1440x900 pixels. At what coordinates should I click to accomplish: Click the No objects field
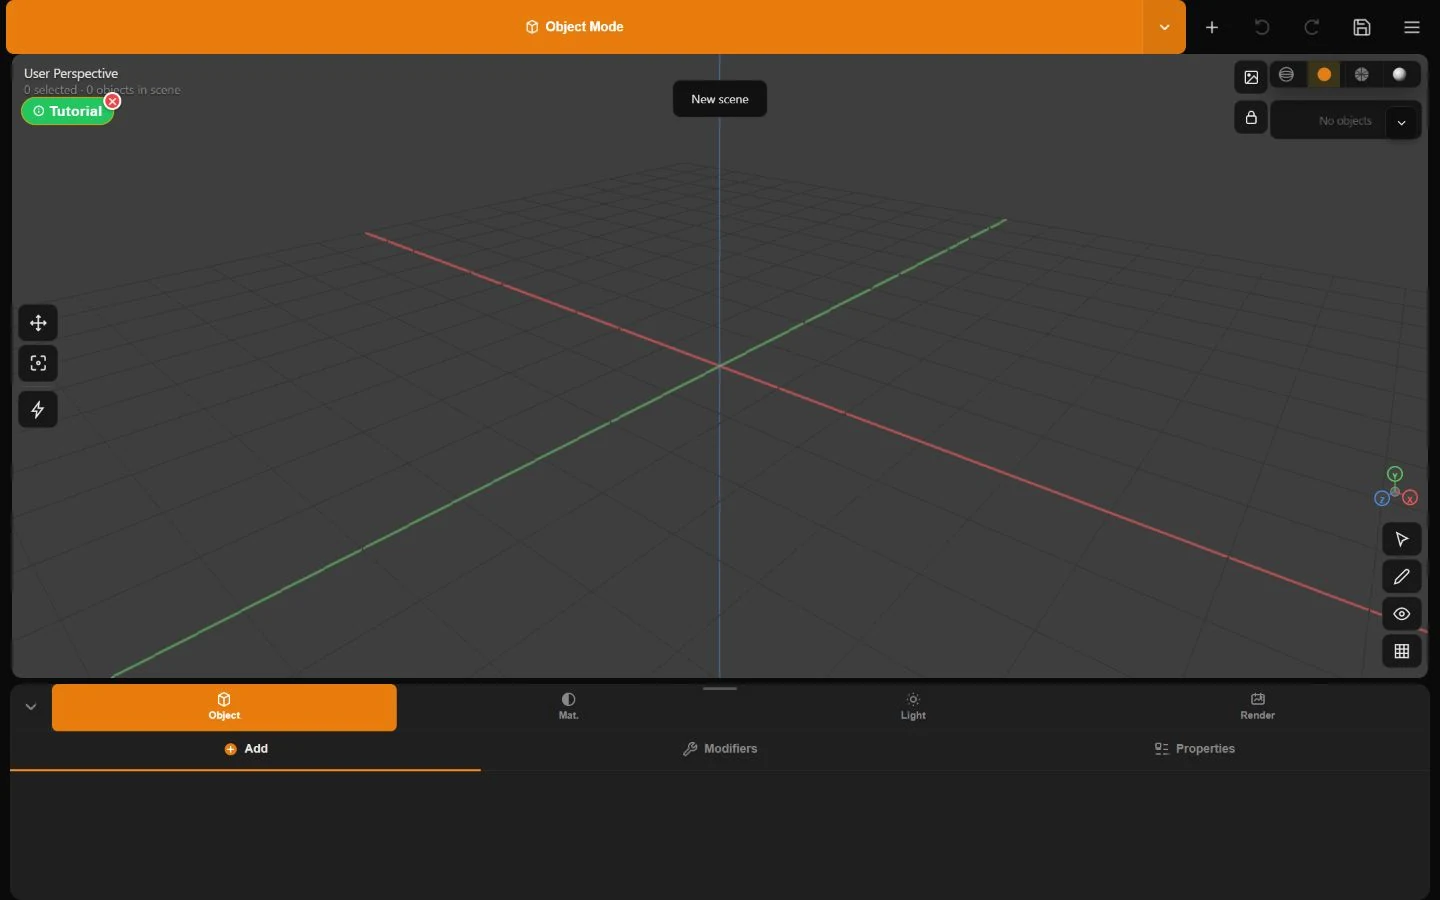[1345, 121]
